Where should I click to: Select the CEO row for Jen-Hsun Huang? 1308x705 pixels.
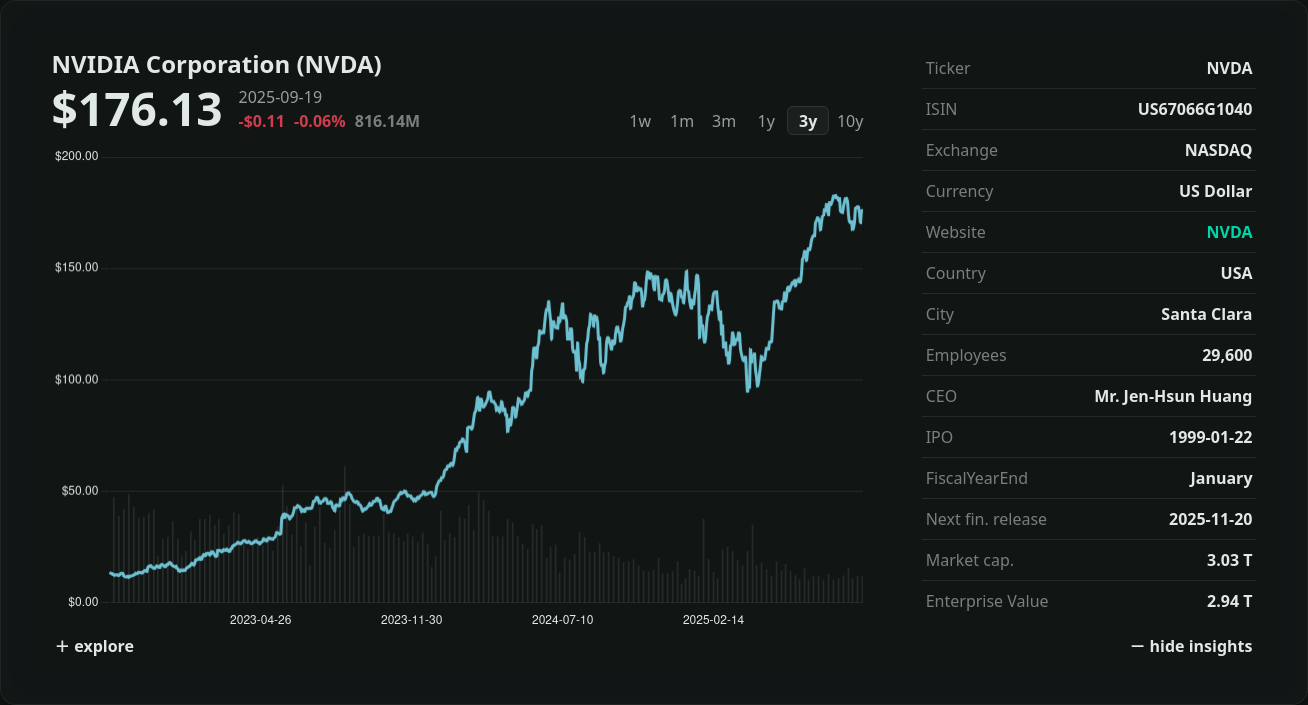(1172, 396)
